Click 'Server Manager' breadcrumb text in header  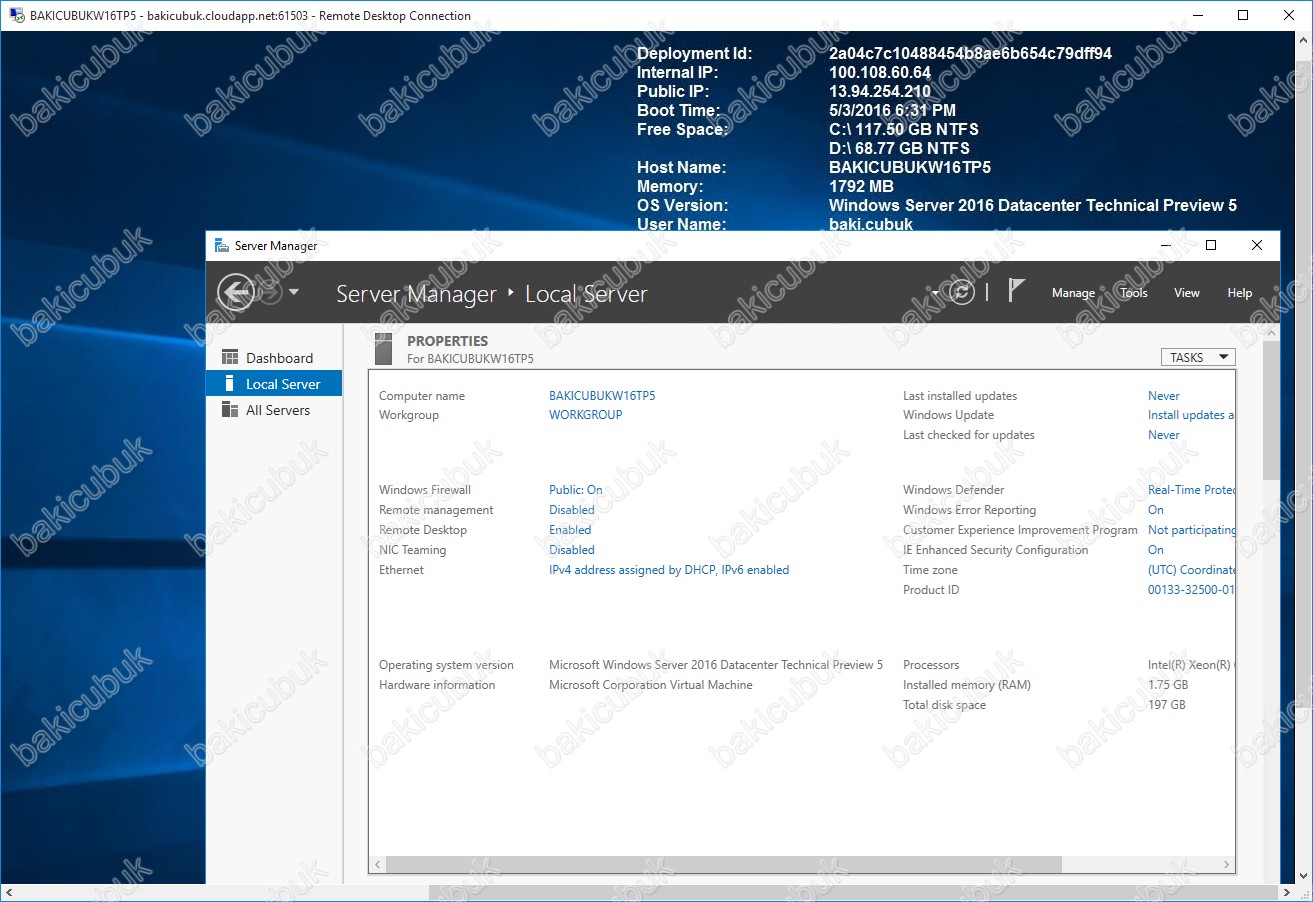coord(416,294)
